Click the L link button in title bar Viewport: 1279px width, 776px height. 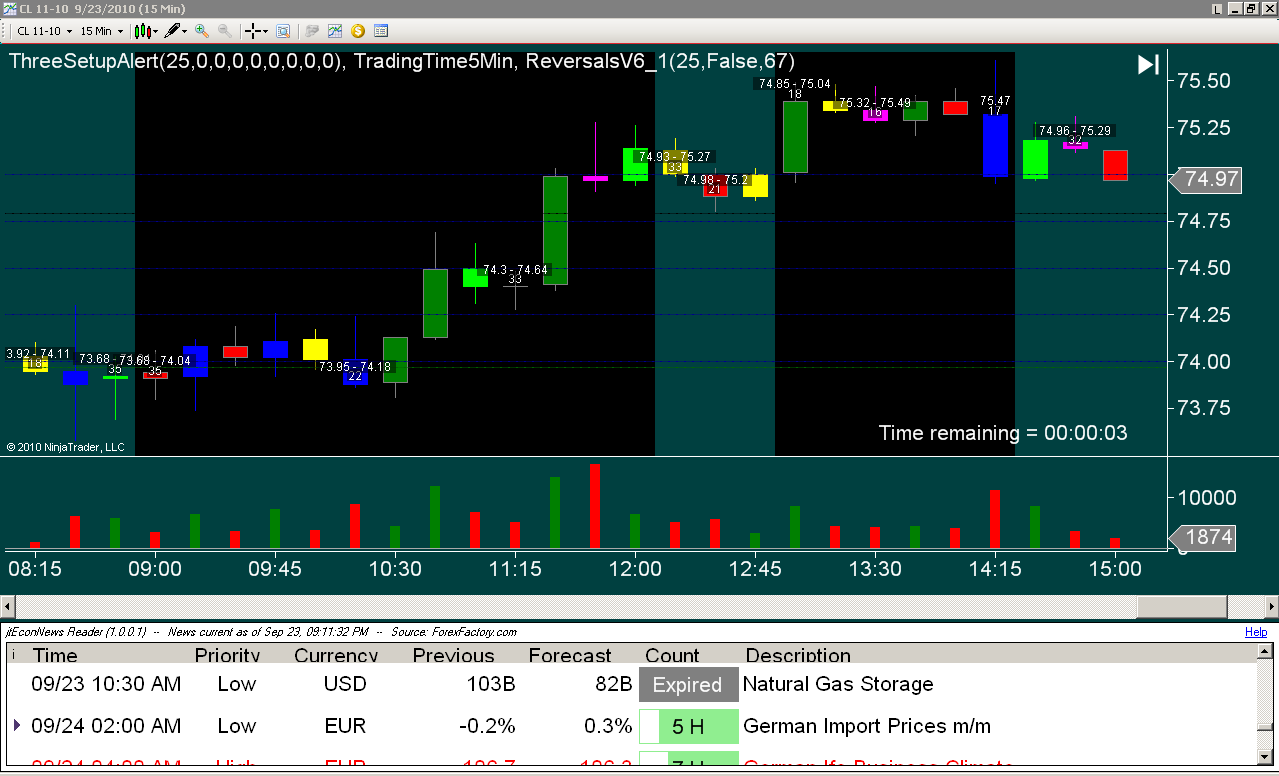click(1216, 8)
